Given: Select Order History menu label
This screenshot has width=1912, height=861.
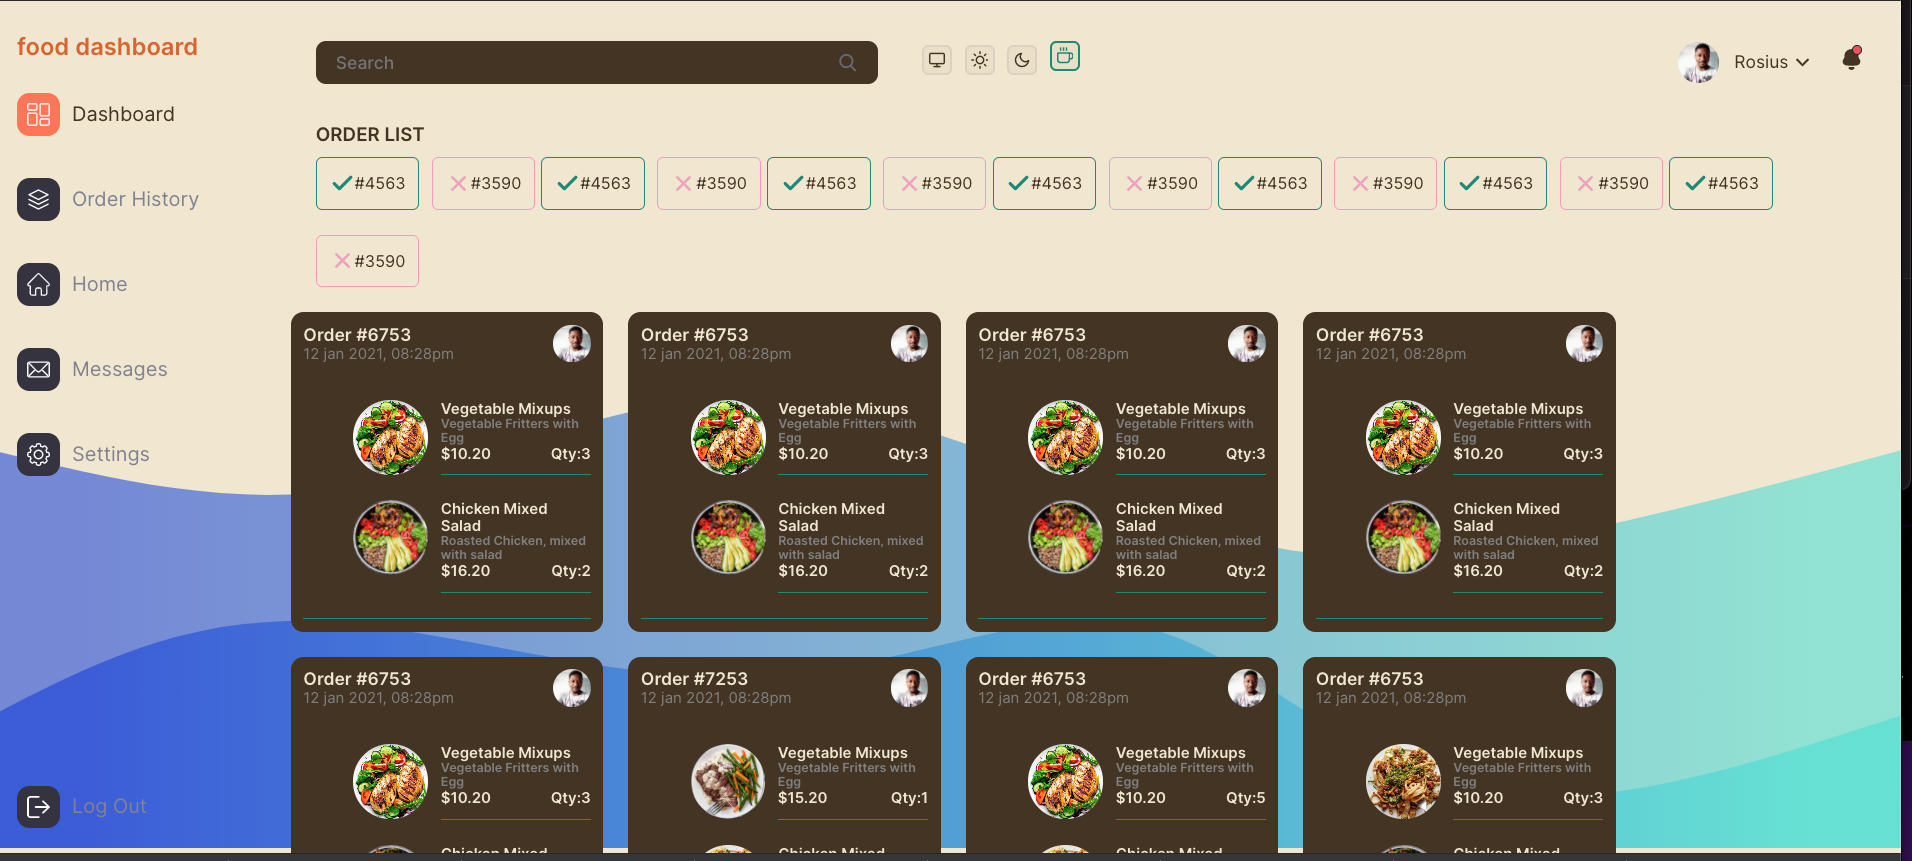Looking at the screenshot, I should (135, 199).
